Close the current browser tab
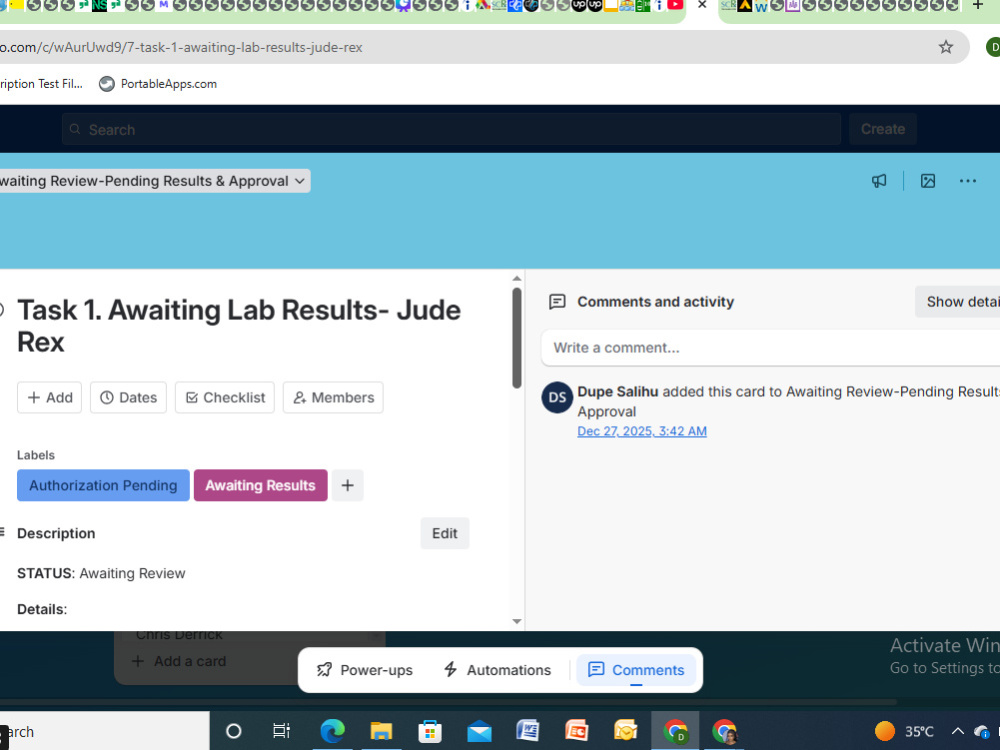 pyautogui.click(x=702, y=6)
